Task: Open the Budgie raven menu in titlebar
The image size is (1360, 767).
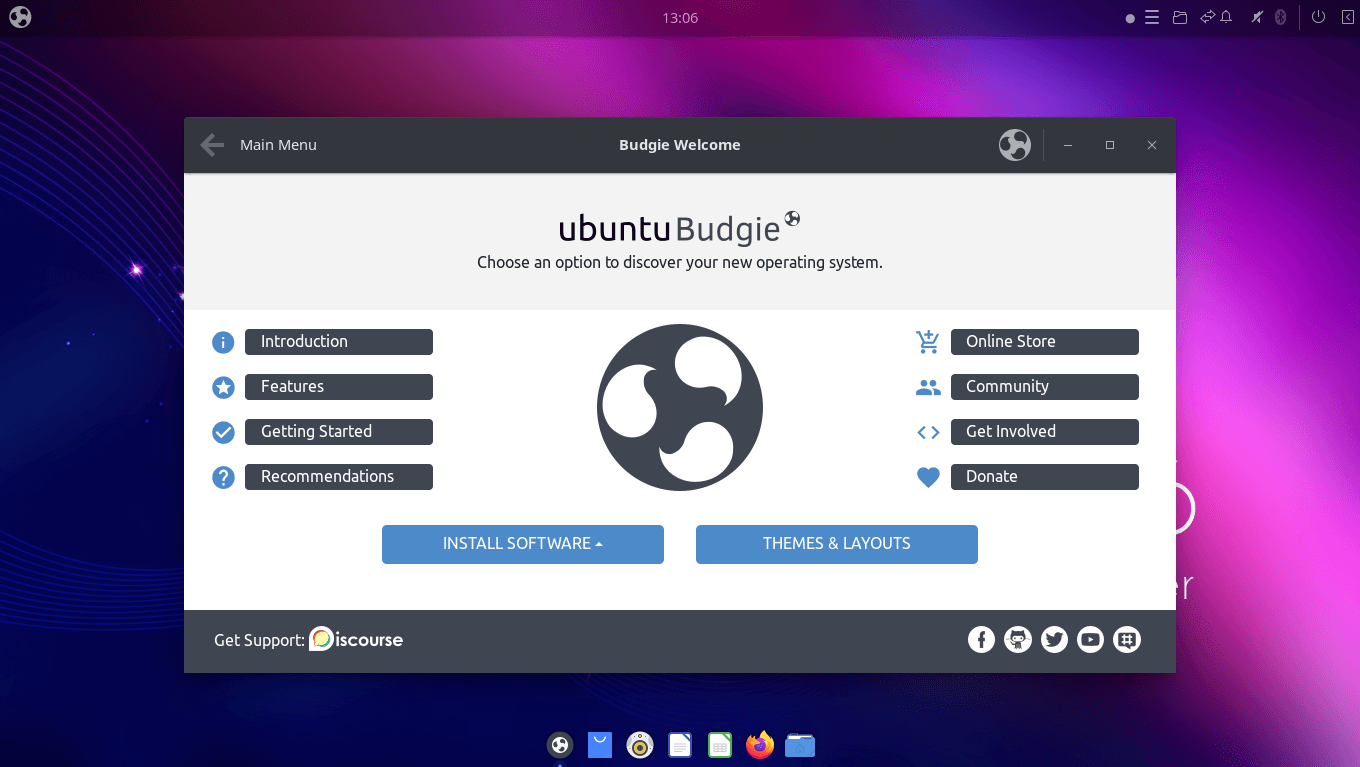Action: click(x=1014, y=145)
